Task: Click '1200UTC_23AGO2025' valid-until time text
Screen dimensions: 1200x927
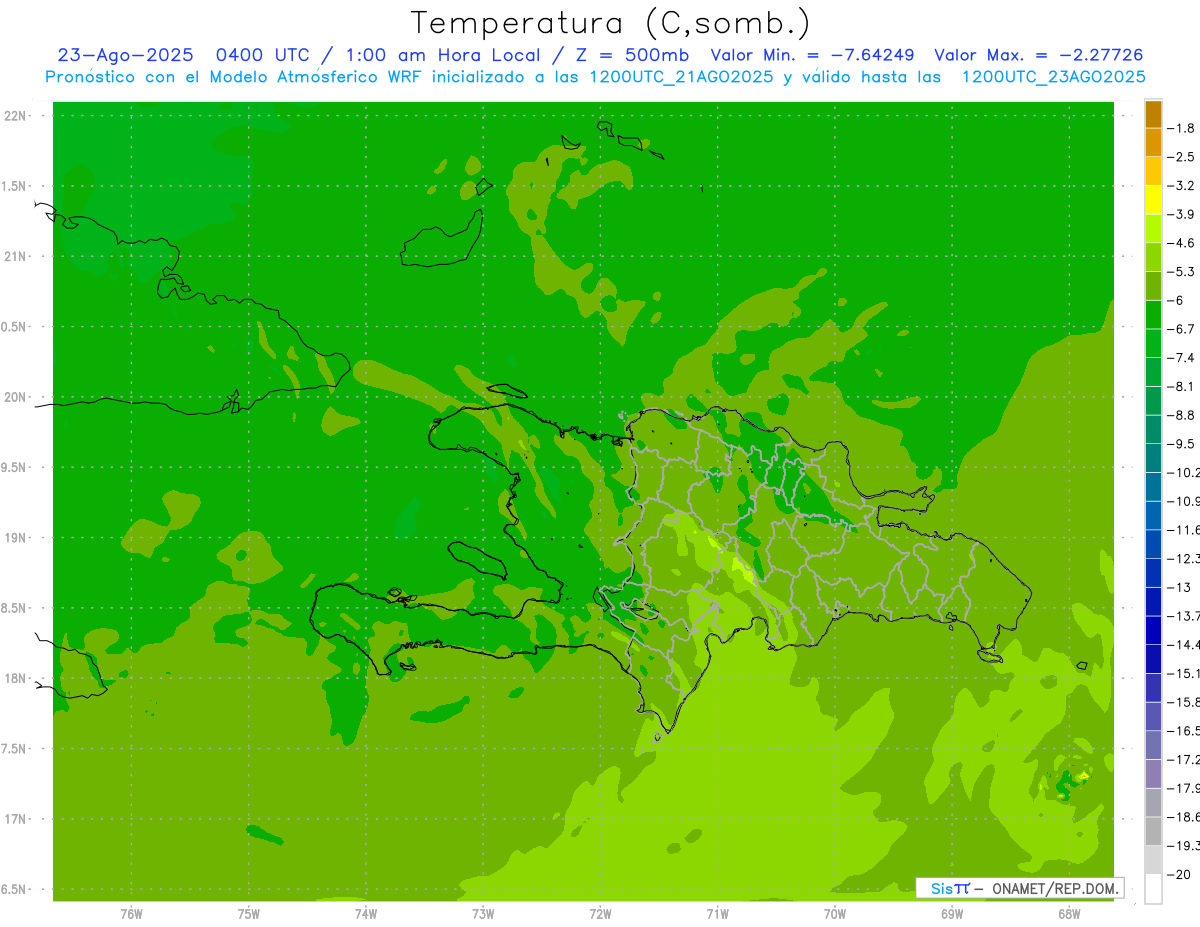Action: (x=1054, y=77)
